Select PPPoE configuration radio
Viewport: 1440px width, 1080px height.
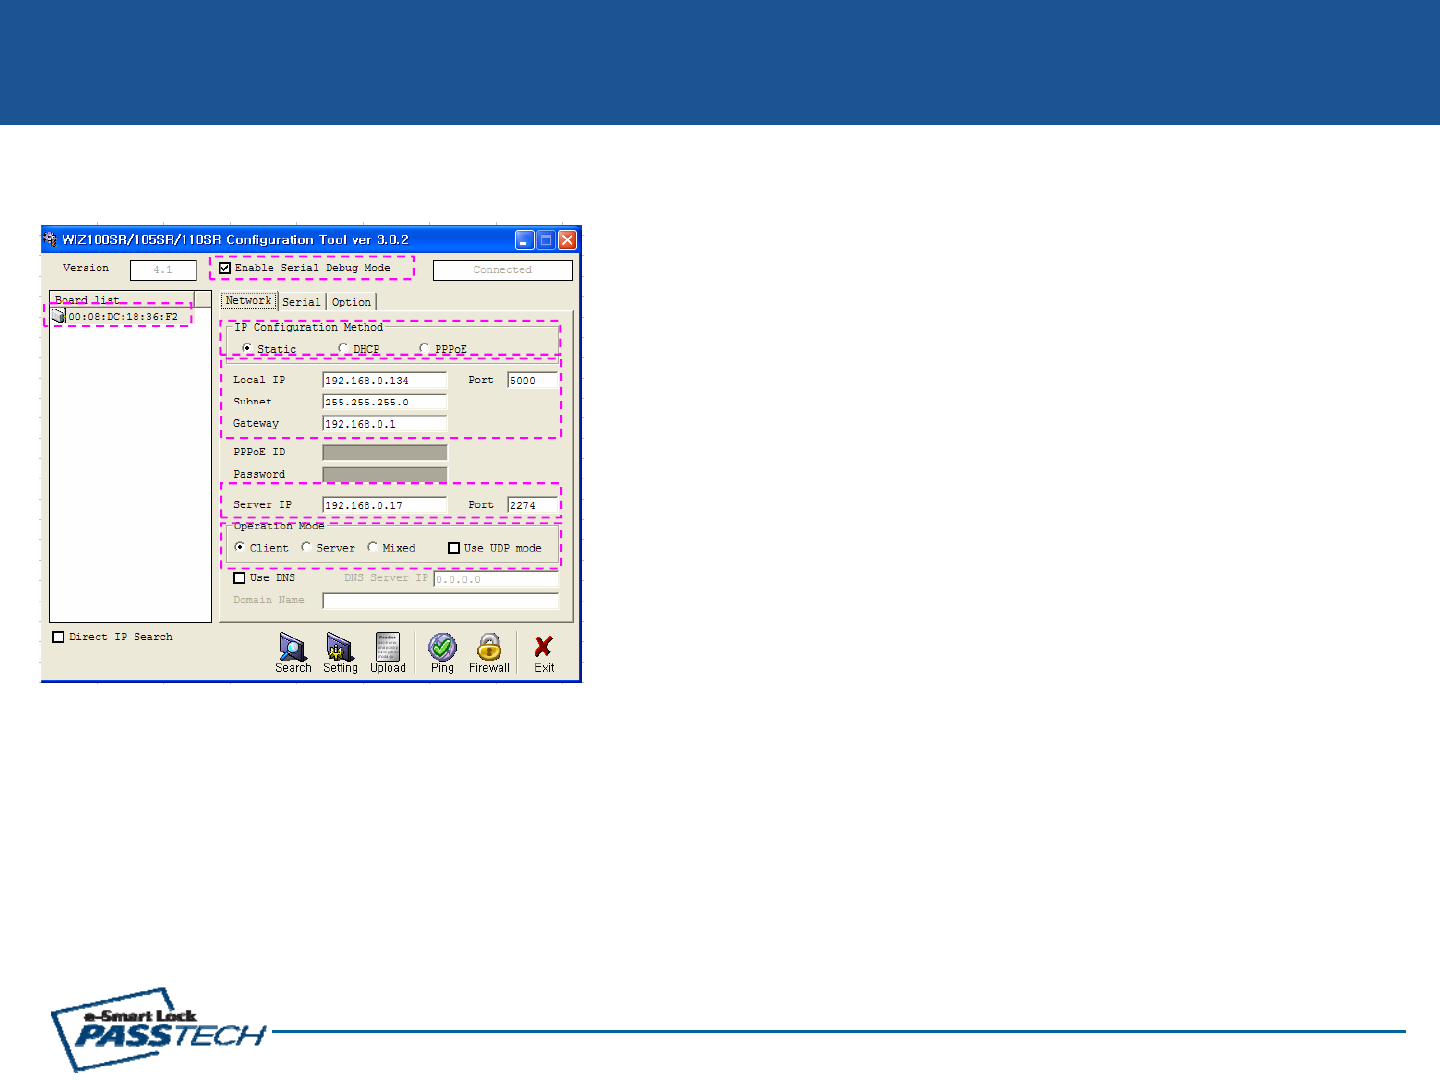click(424, 348)
